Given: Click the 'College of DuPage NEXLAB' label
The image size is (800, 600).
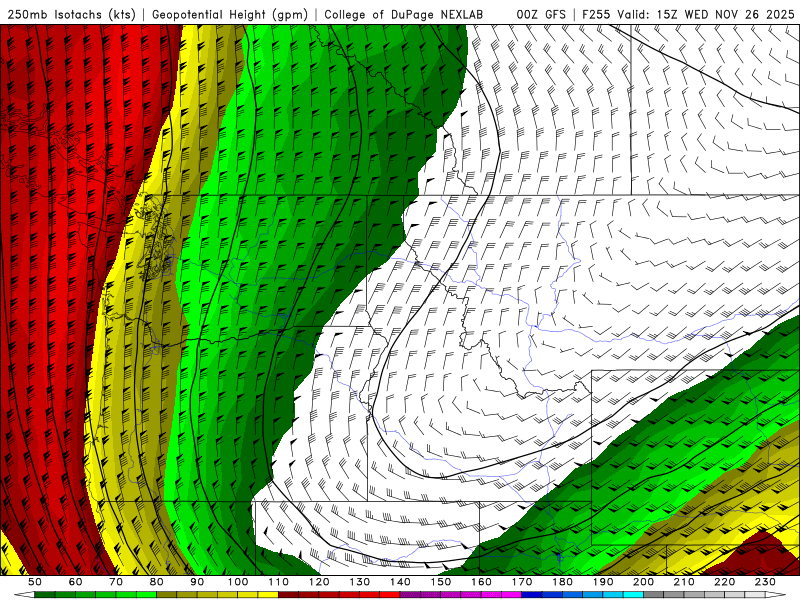Looking at the screenshot, I should (x=404, y=14).
